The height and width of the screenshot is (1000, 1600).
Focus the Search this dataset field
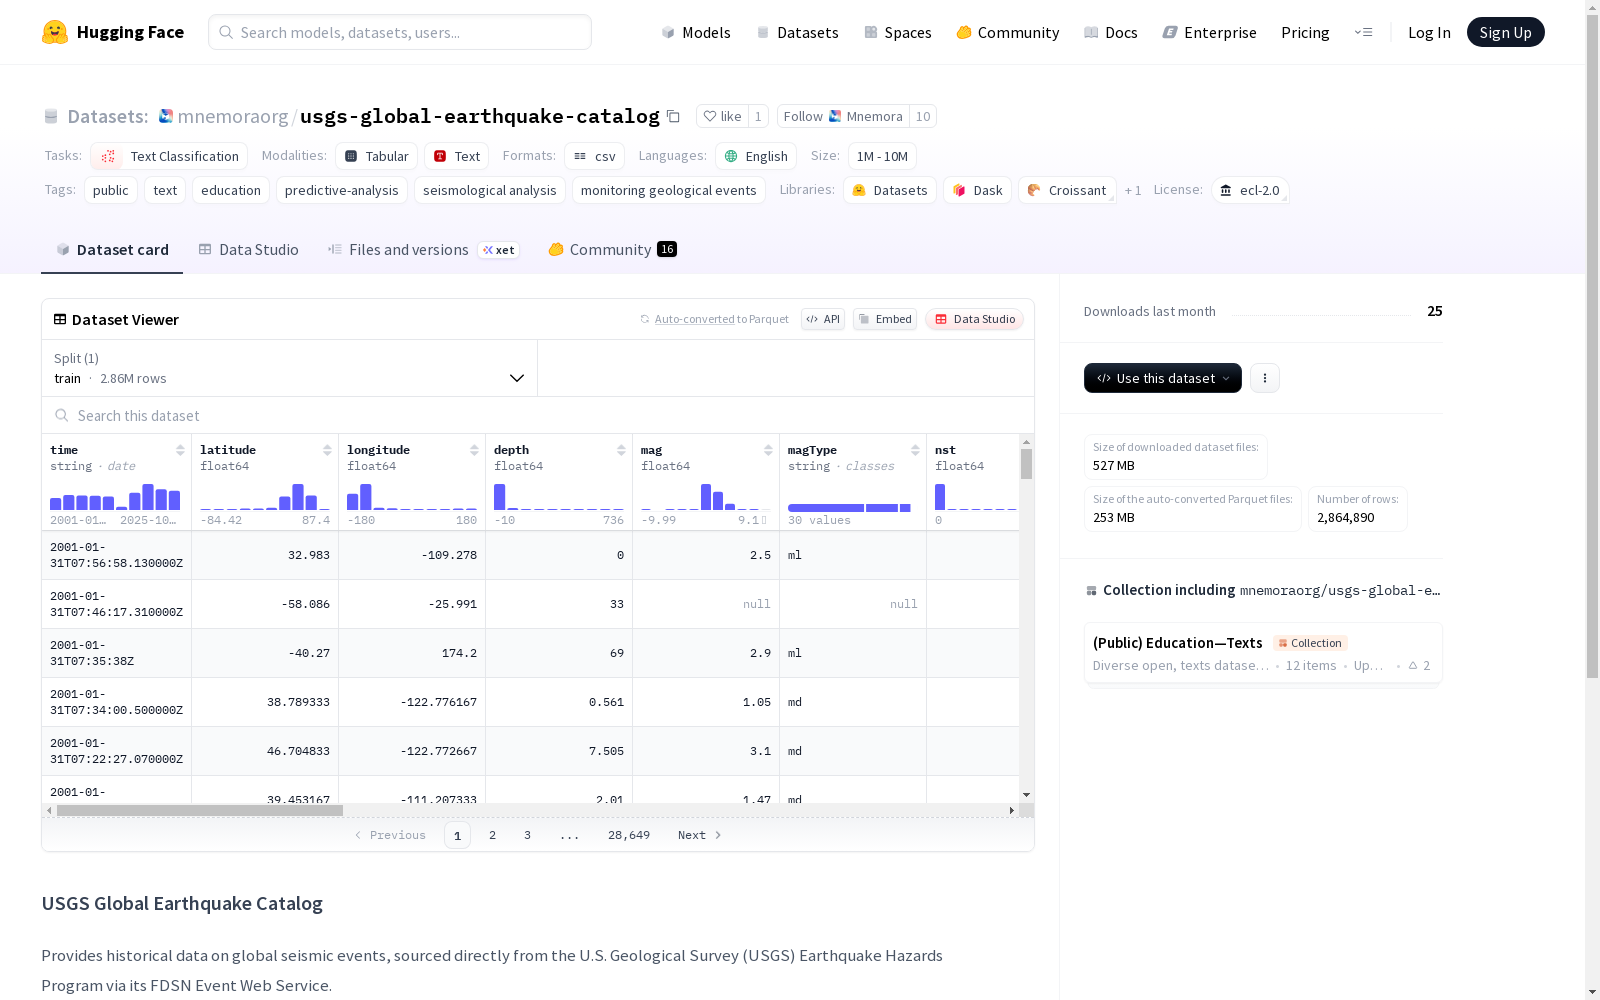point(300,415)
